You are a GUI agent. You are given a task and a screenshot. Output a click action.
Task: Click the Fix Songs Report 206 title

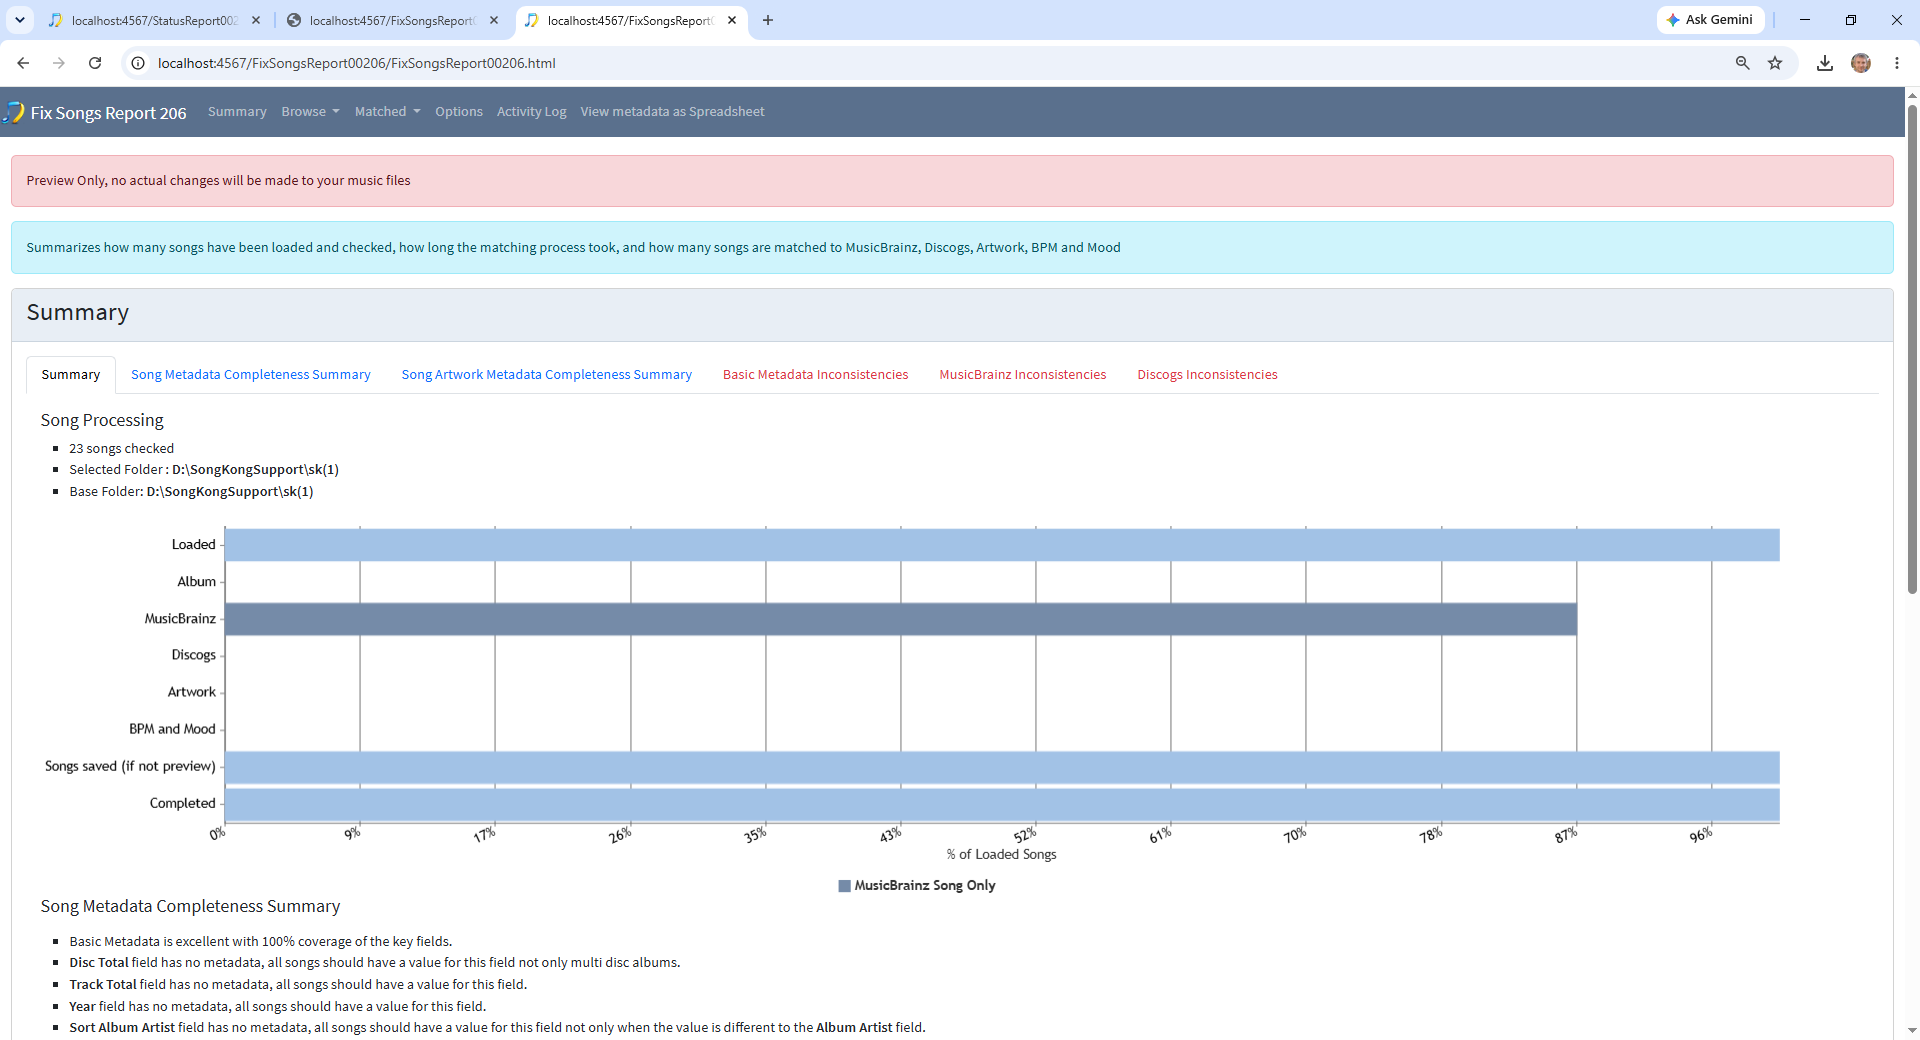(108, 113)
